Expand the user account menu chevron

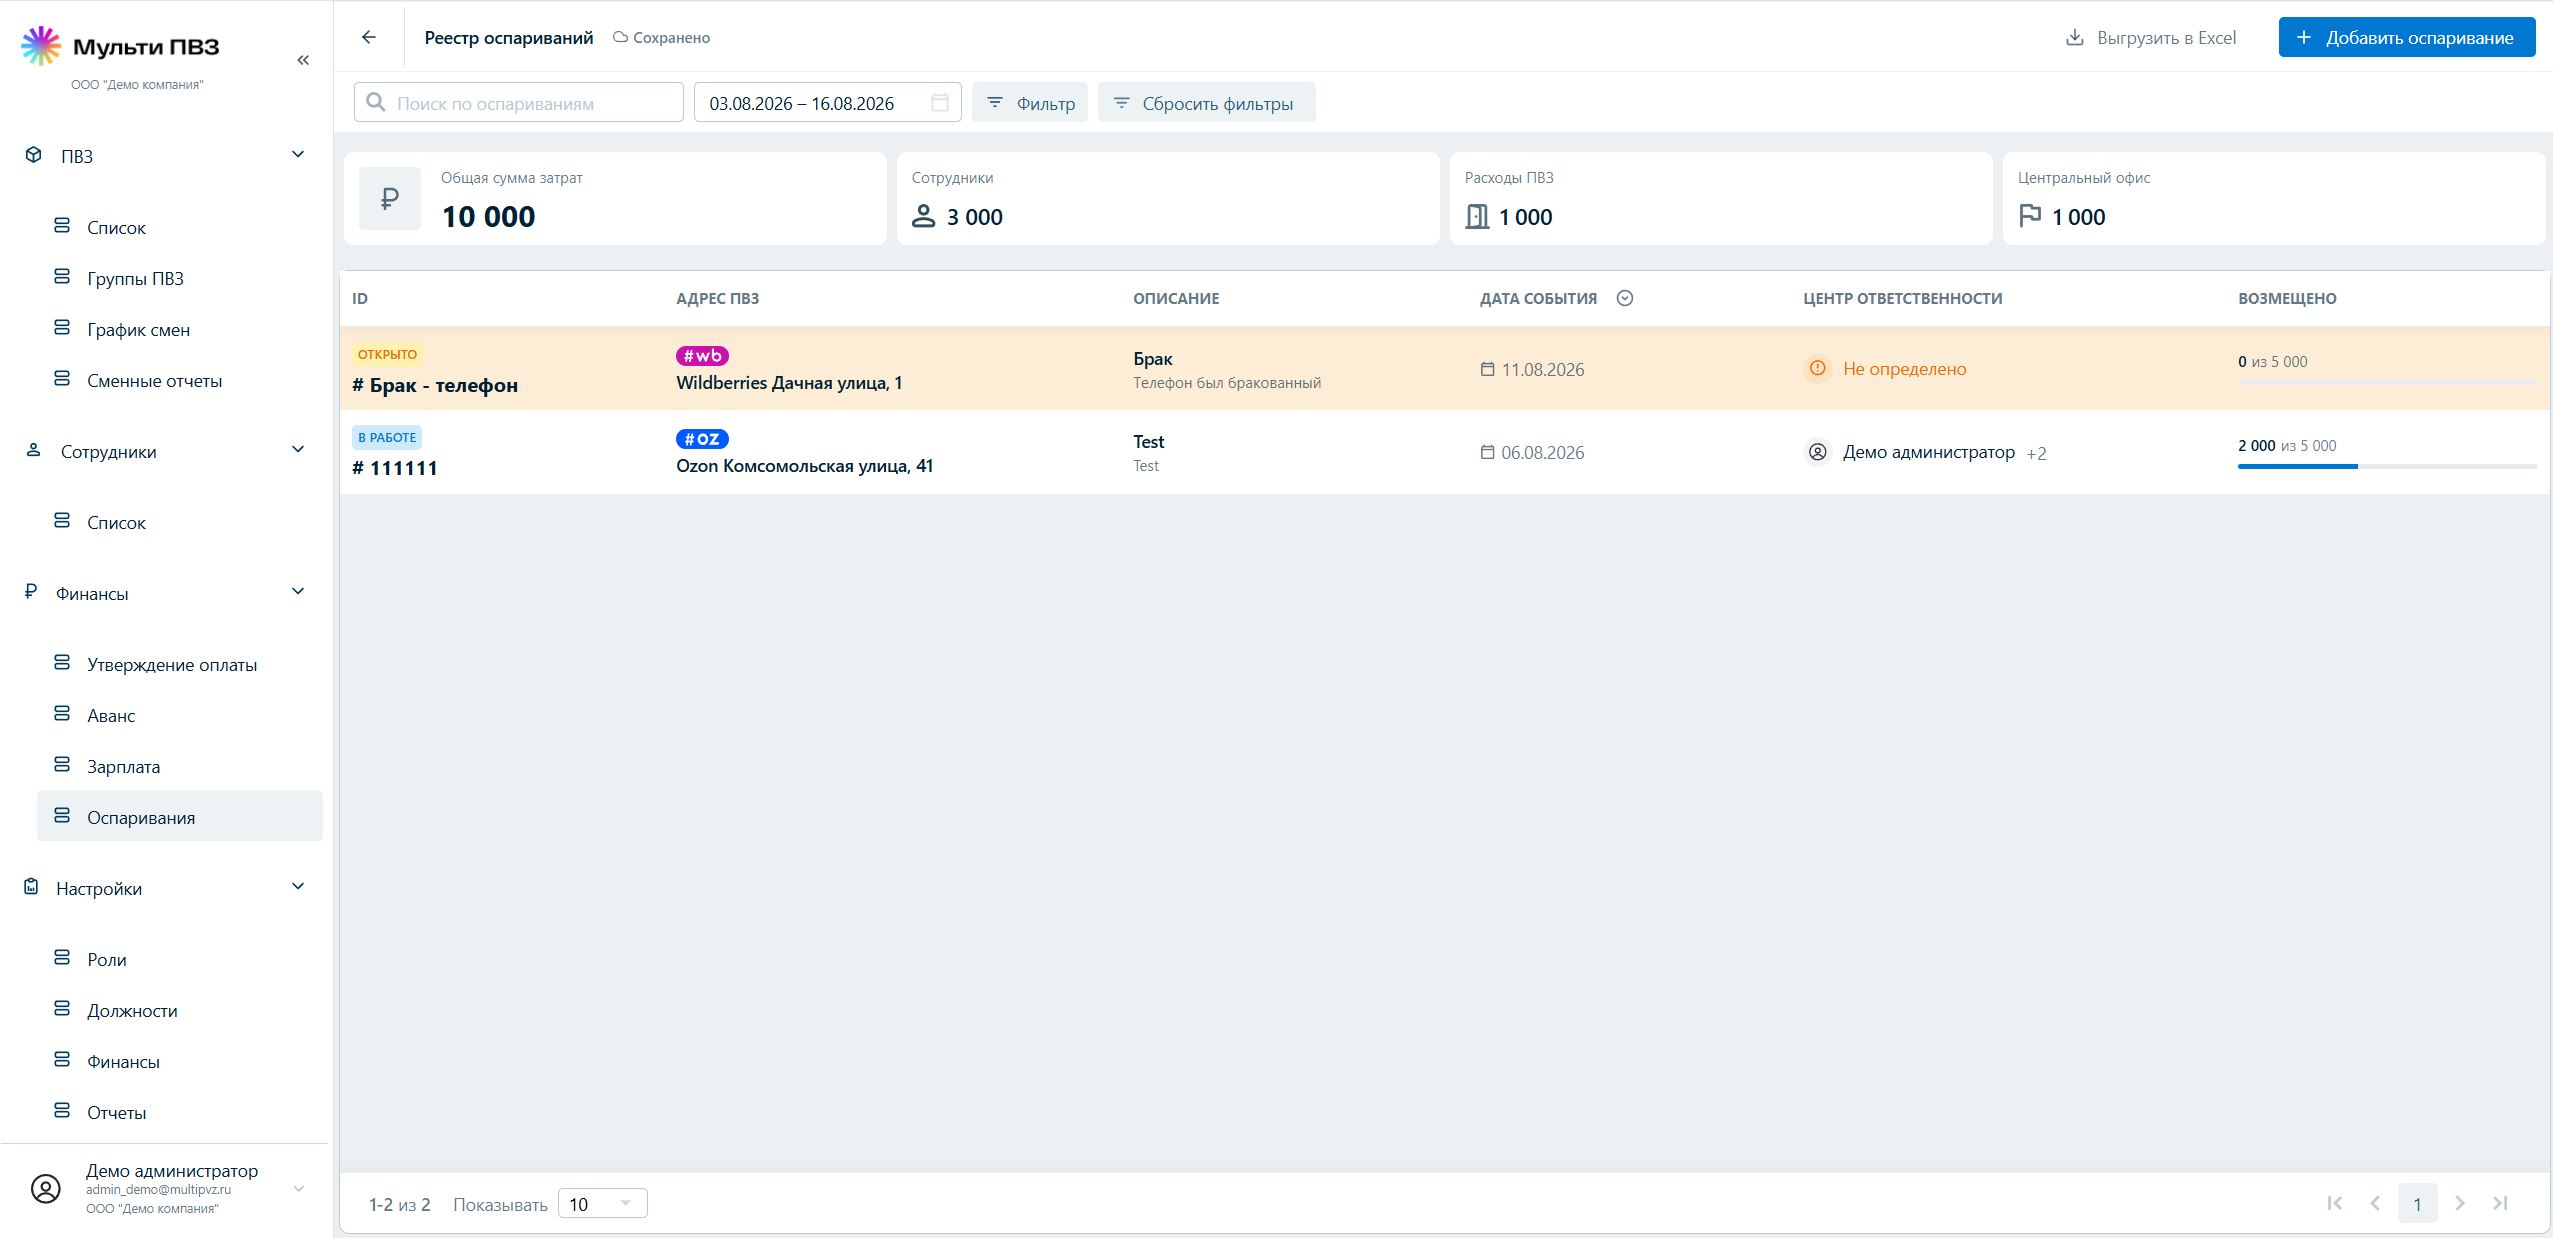[x=298, y=1188]
